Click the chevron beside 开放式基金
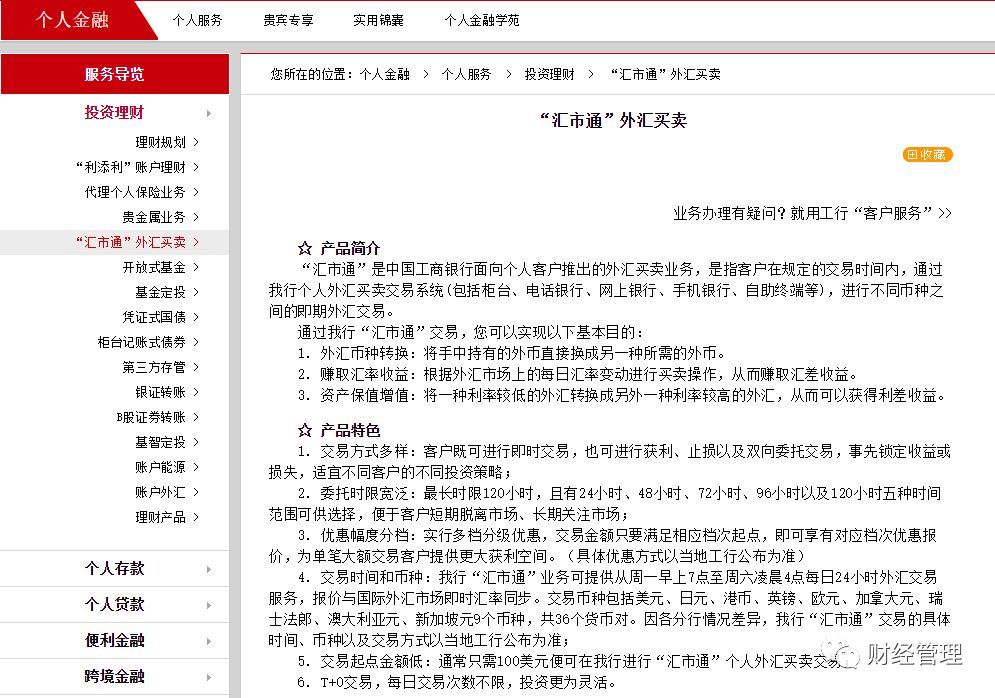 point(196,267)
